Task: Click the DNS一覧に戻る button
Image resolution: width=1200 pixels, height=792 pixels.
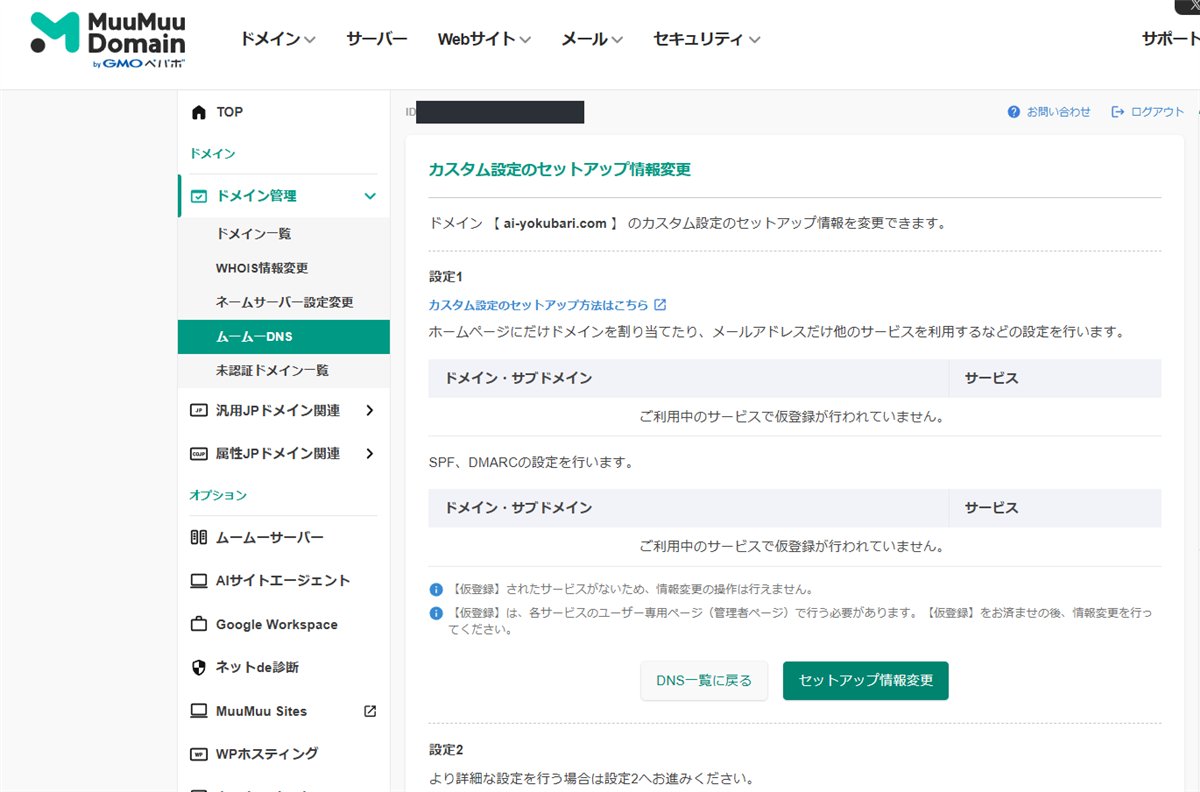Action: (704, 681)
